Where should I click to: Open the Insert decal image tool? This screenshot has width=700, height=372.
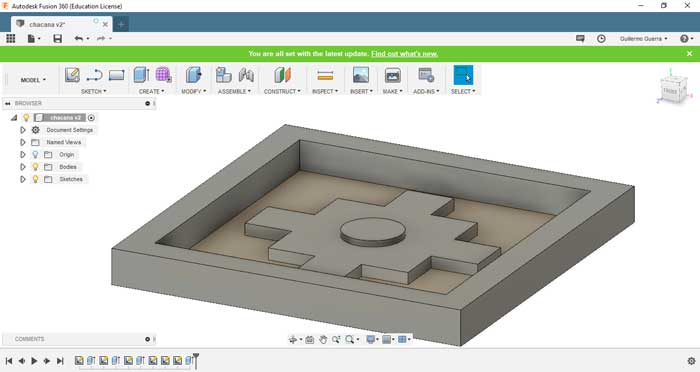pyautogui.click(x=361, y=75)
